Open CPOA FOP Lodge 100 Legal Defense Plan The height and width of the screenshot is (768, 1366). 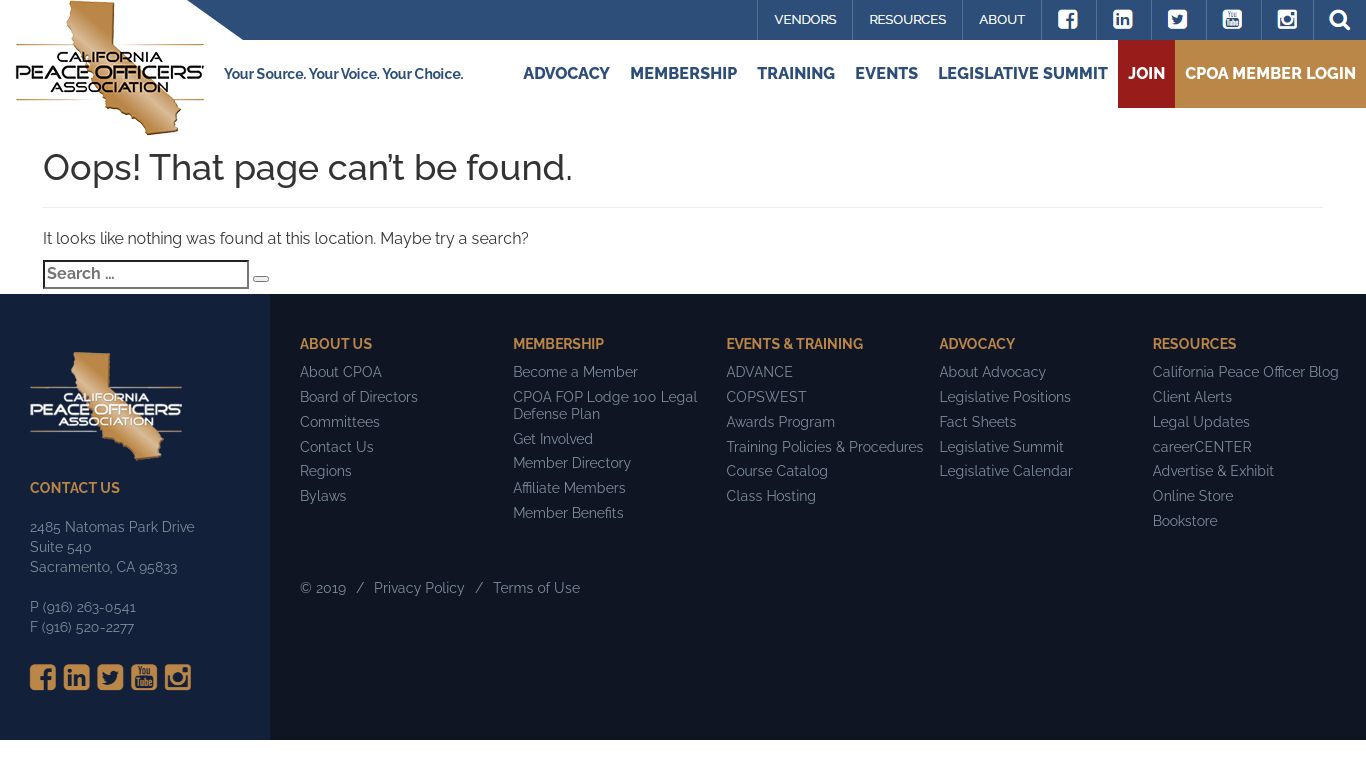pos(605,405)
